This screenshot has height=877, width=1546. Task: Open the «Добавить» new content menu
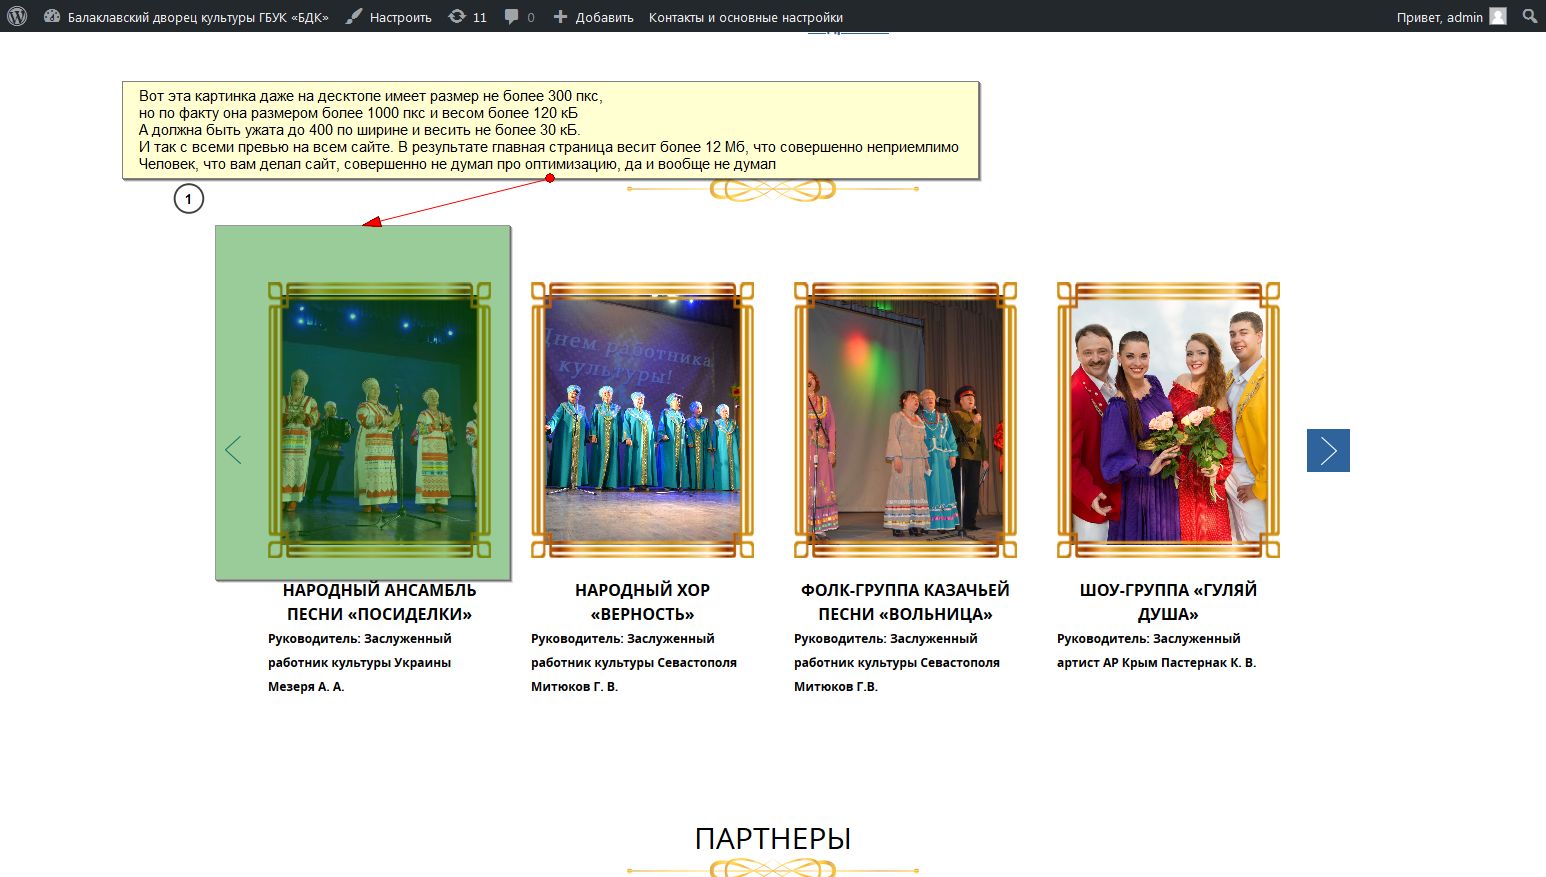pyautogui.click(x=605, y=17)
